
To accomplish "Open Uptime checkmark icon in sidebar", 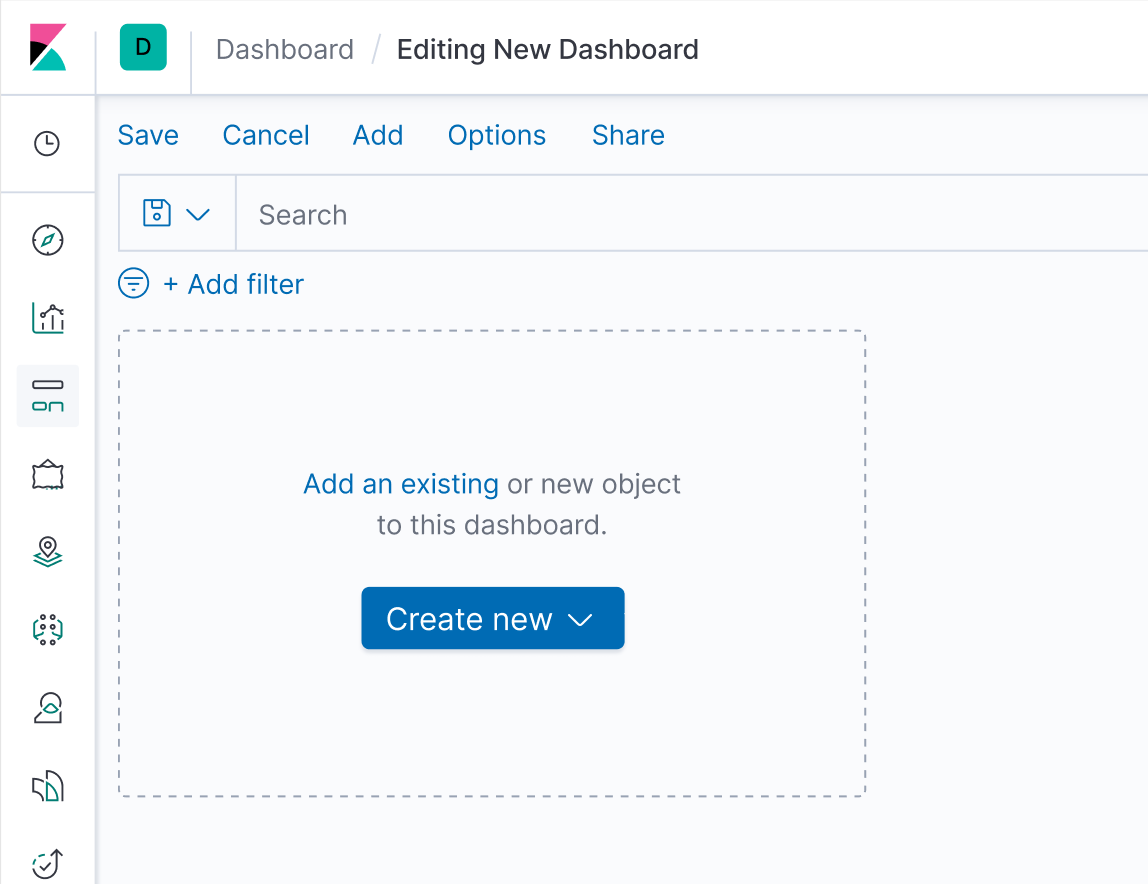I will 48,864.
